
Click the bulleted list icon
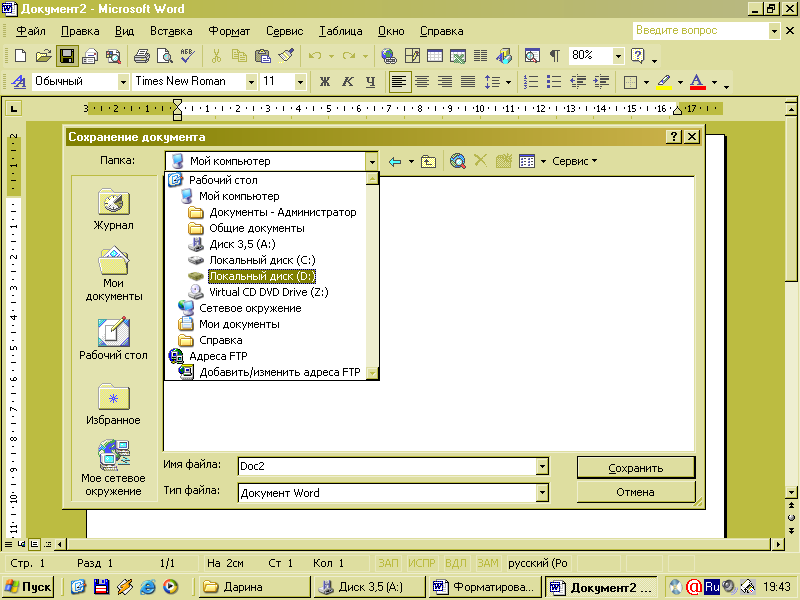tap(554, 82)
